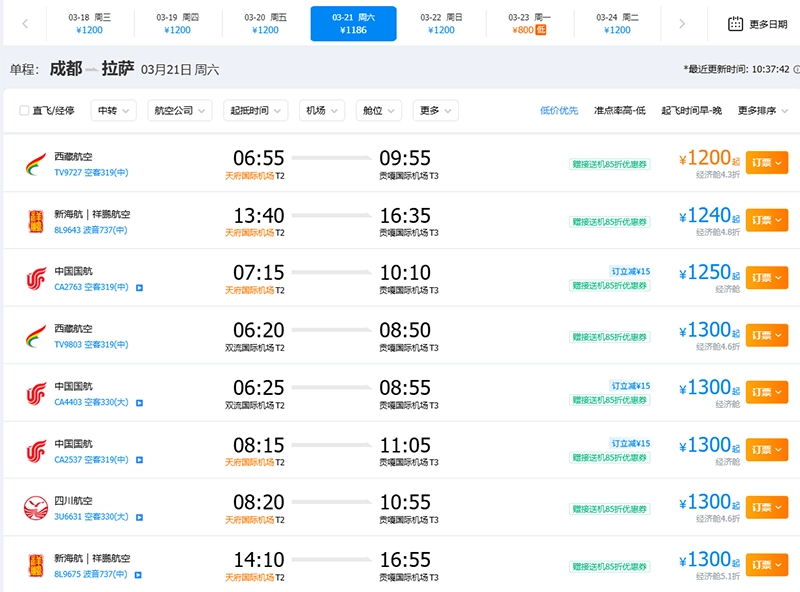Book the 13:40 flight priced ¥1240

click(x=766, y=220)
